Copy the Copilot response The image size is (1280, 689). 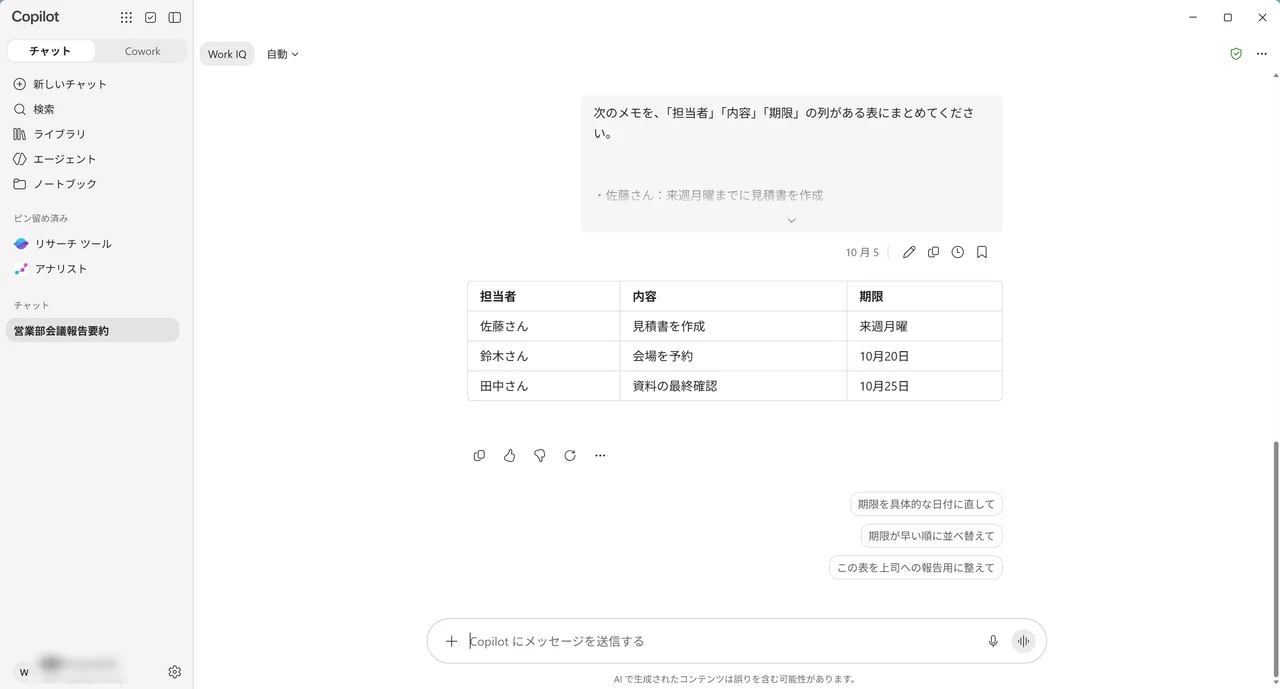(479, 455)
